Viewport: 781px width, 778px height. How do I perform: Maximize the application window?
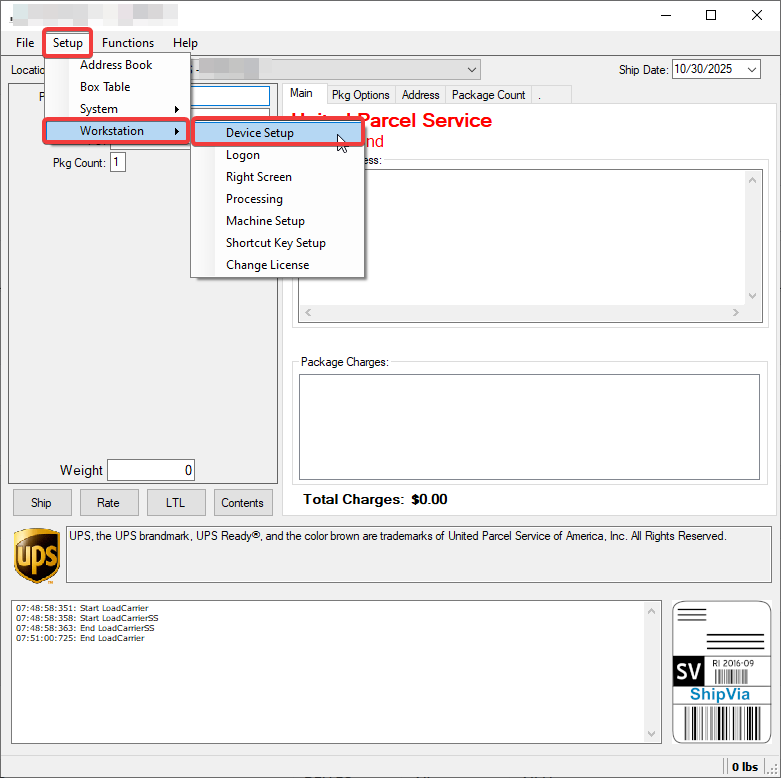[x=711, y=15]
